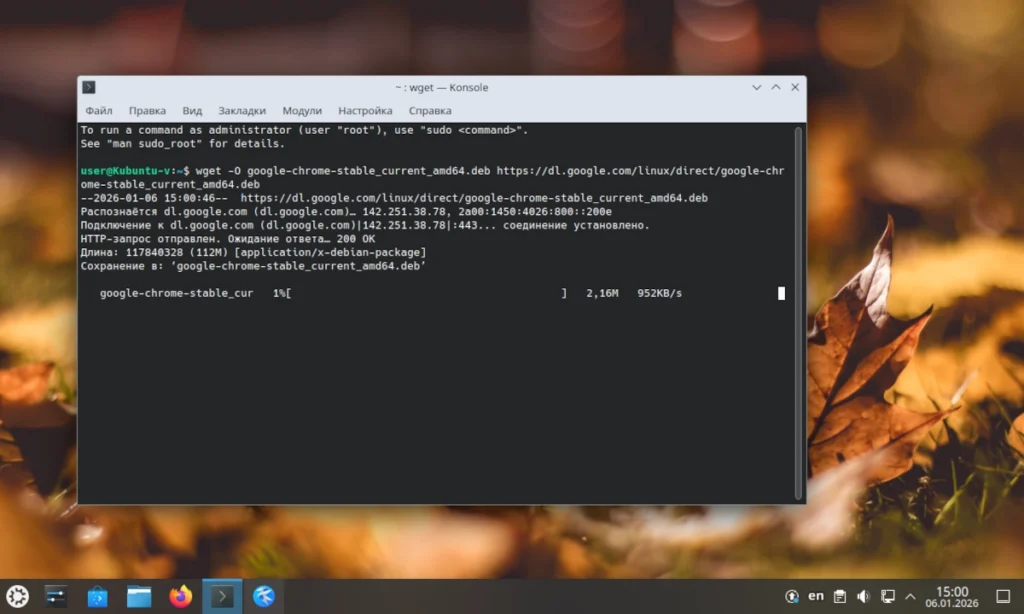This screenshot has height=614, width=1024.
Task: Expand hidden system tray icons arrow
Action: pyautogui.click(x=910, y=596)
